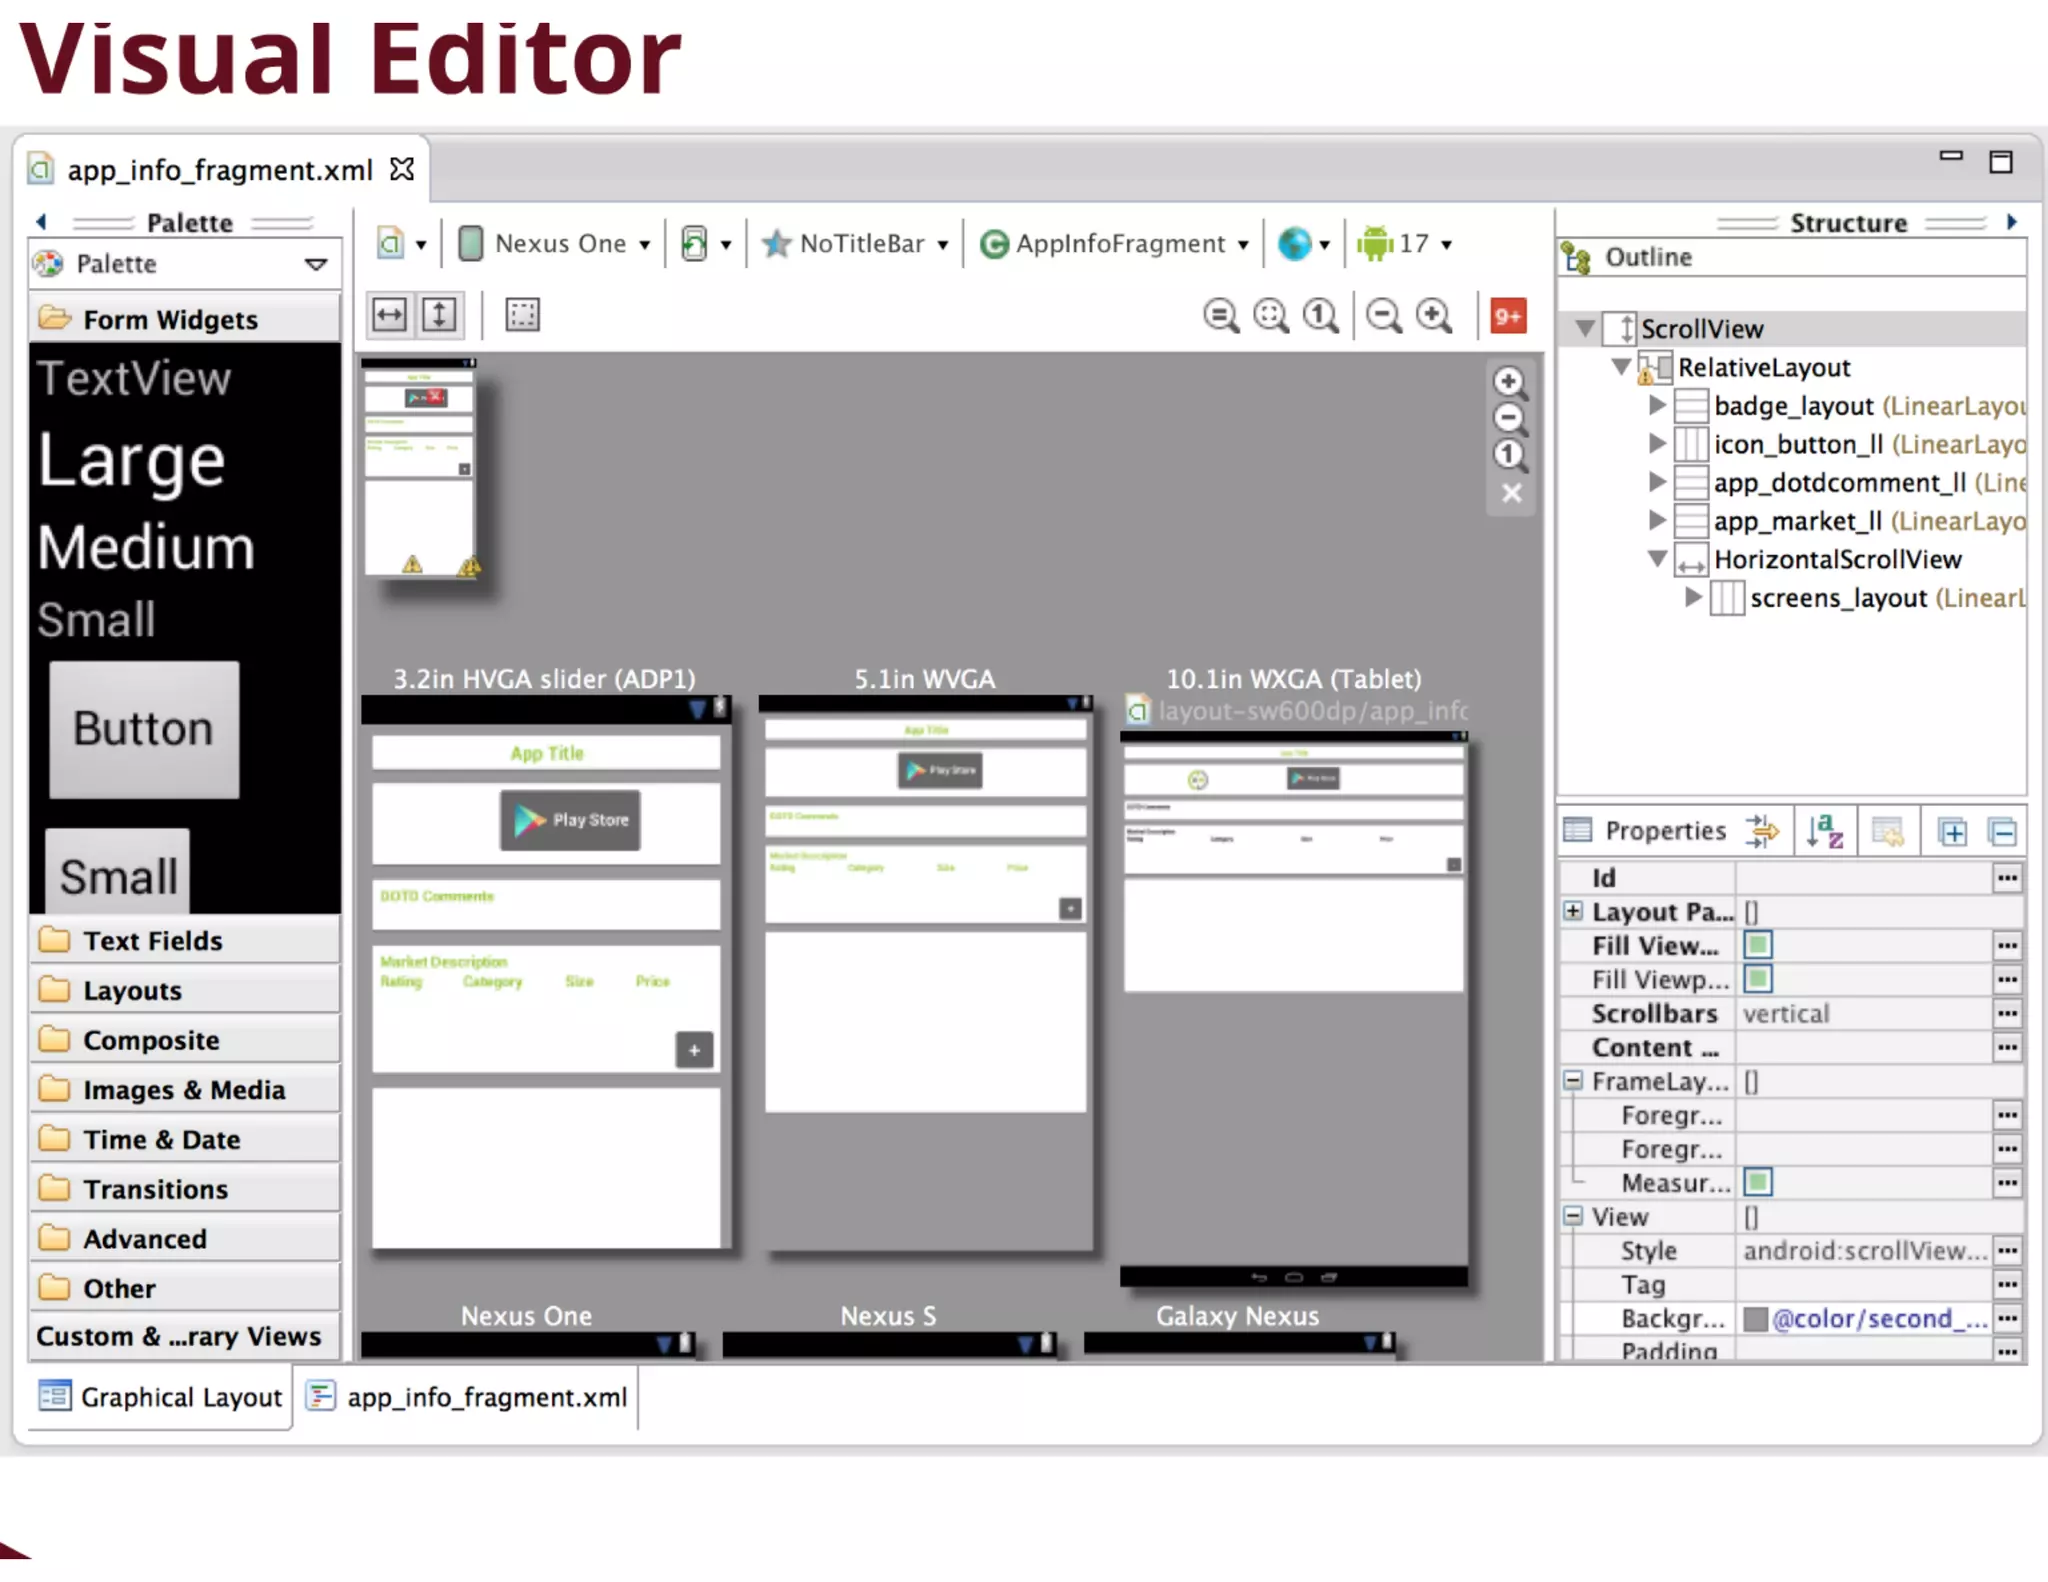Select the Large text widget in palette
2048x1582 pixels.
[132, 460]
